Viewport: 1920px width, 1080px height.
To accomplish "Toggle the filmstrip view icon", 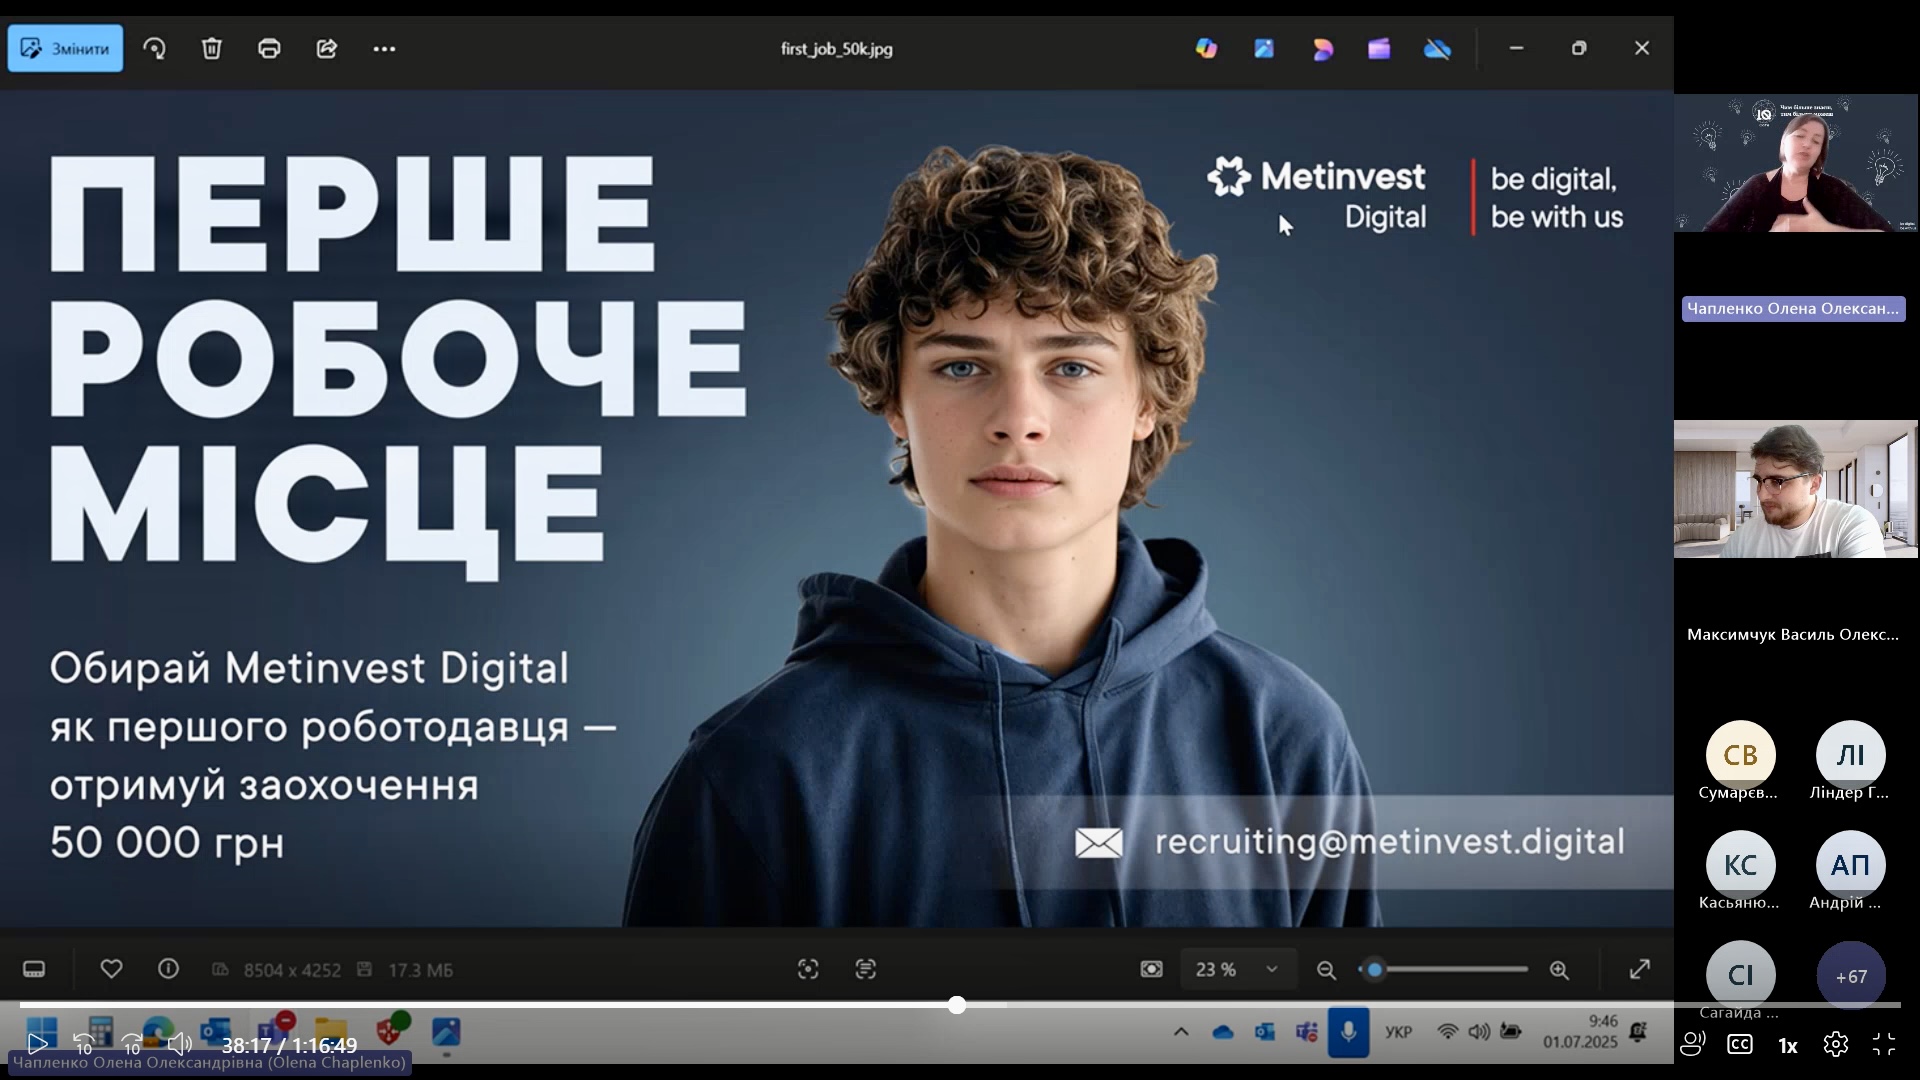I will pyautogui.click(x=34, y=969).
